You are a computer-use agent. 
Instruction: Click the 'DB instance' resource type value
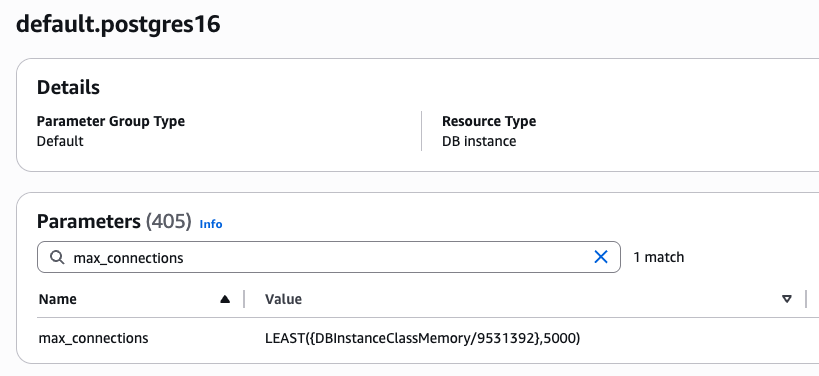click(479, 142)
